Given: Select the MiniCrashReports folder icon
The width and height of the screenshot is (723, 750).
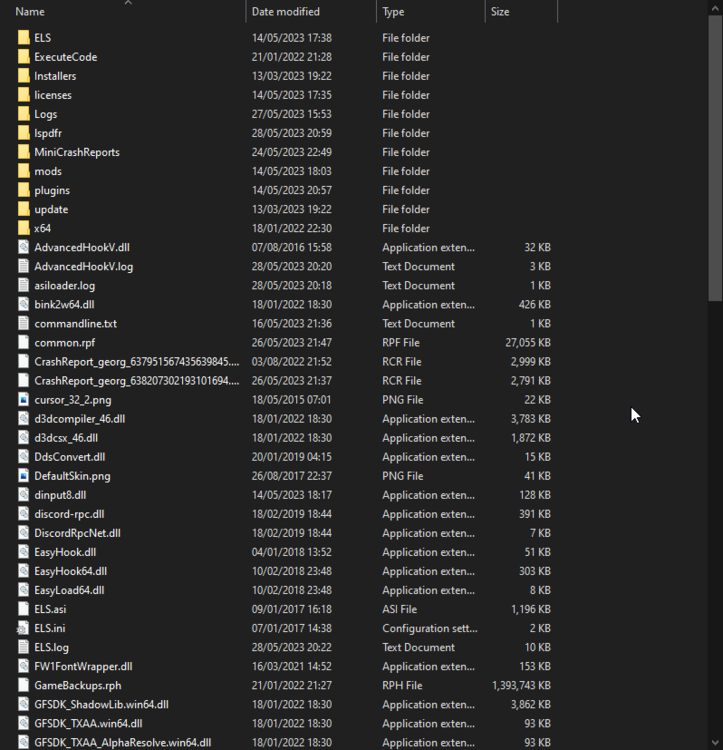Looking at the screenshot, I should pos(23,152).
